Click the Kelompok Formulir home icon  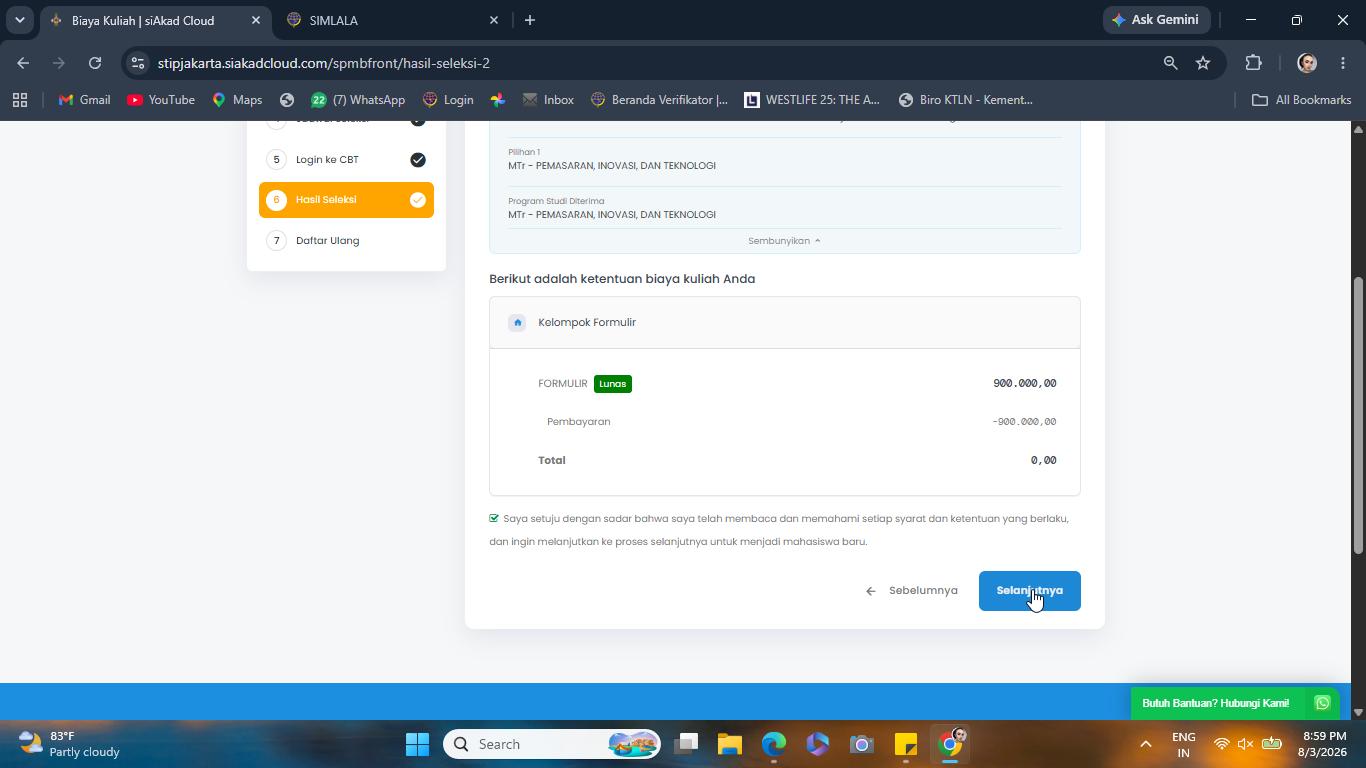(517, 323)
